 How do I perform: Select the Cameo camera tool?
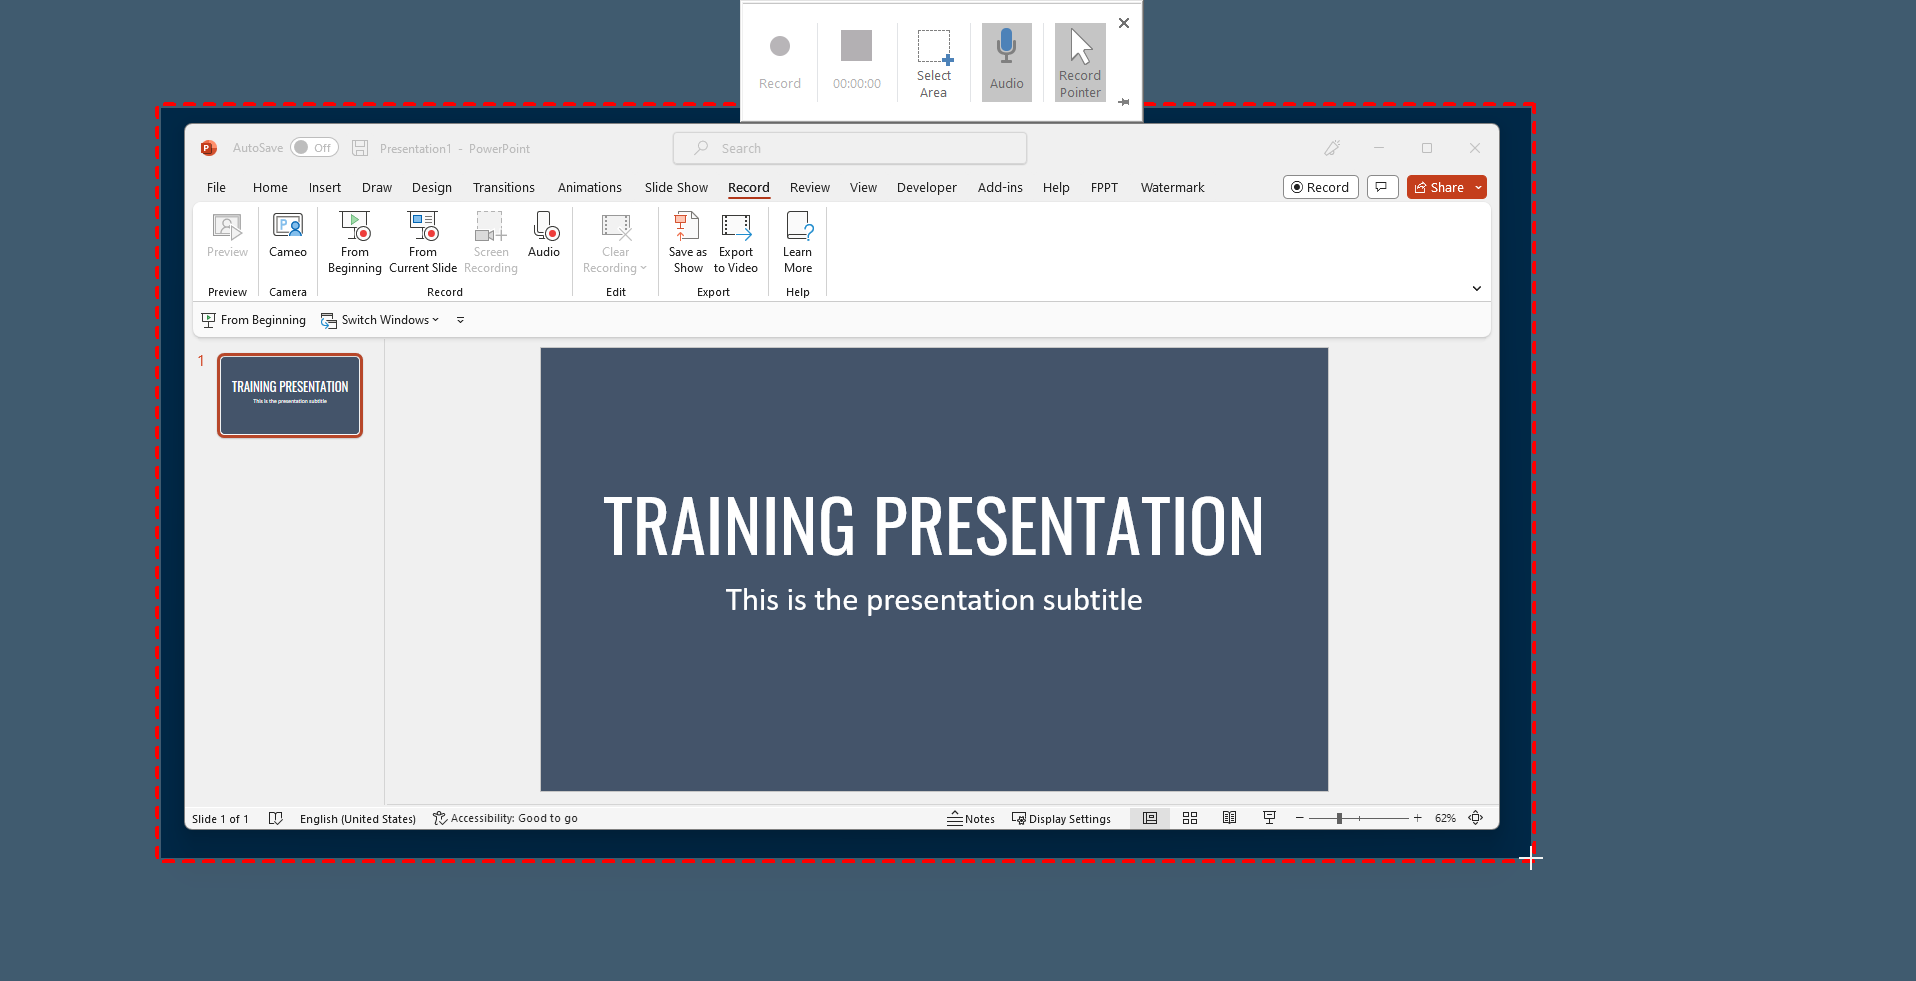point(287,240)
